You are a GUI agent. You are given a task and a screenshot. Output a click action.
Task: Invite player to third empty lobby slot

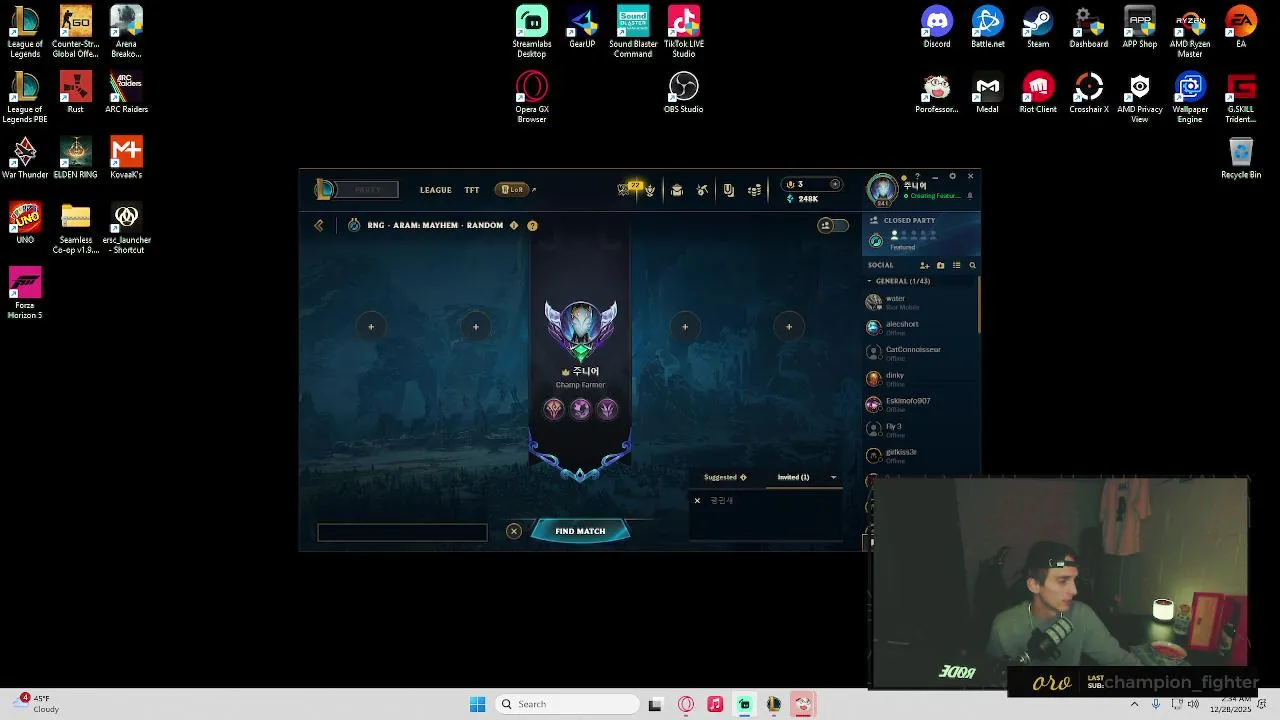tap(685, 327)
